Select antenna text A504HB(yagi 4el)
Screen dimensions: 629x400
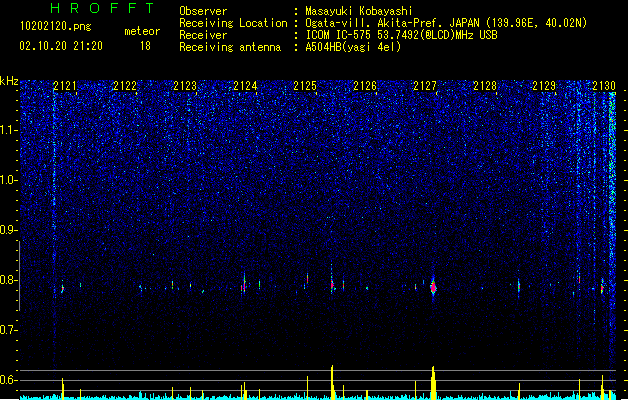coord(353,47)
